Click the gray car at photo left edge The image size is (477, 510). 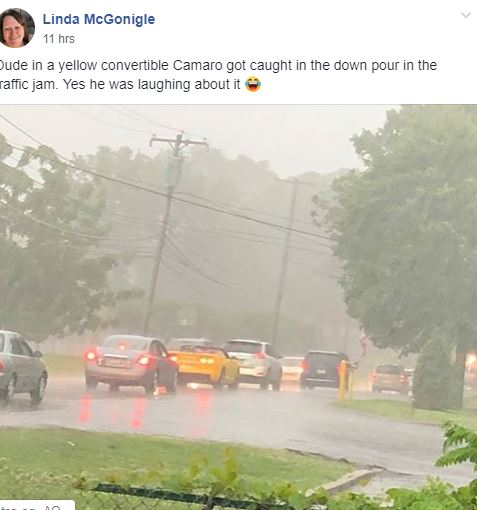[x=22, y=368]
